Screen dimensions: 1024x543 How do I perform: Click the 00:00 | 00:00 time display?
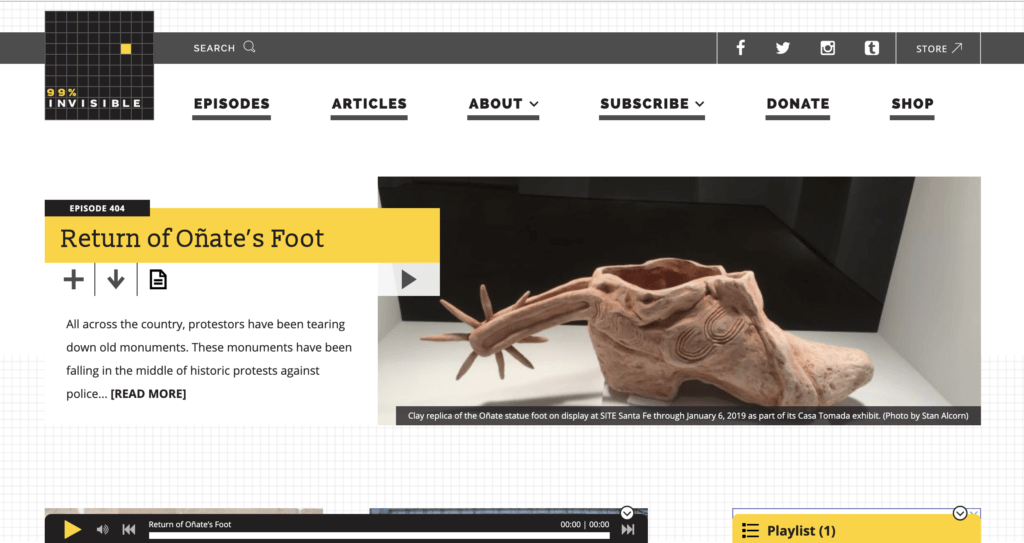tap(584, 524)
